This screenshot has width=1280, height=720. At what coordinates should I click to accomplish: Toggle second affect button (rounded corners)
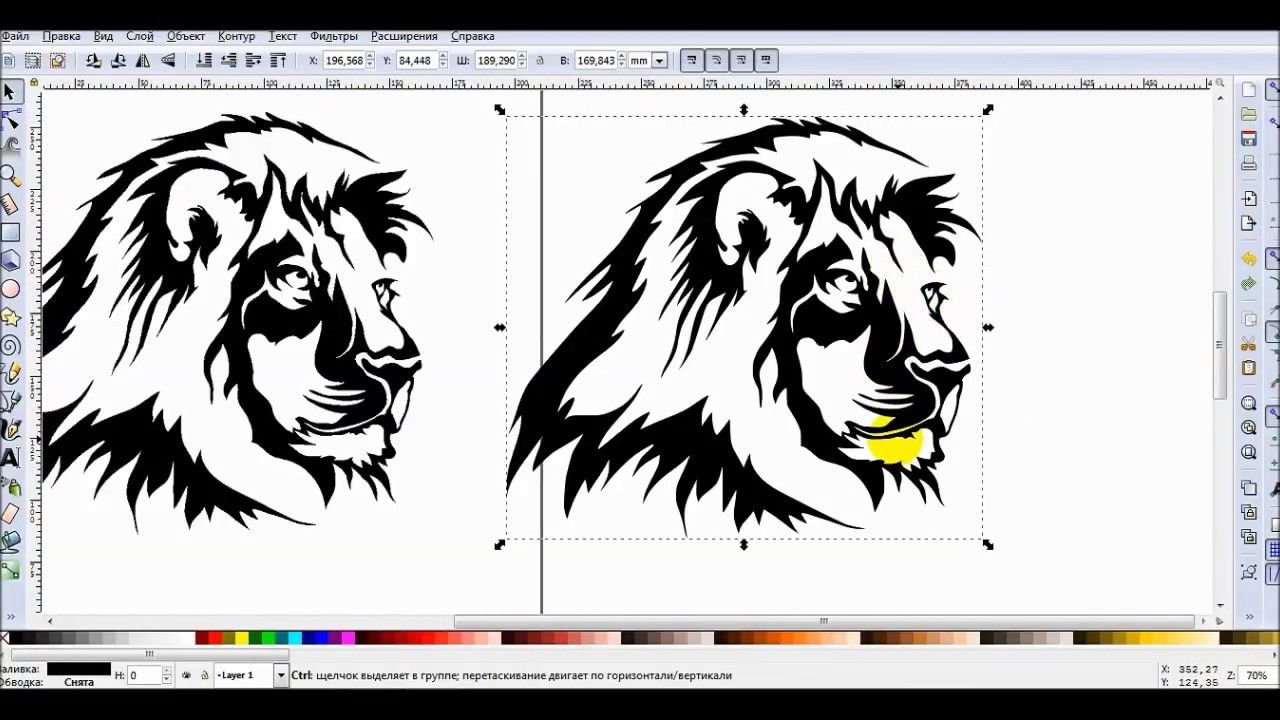coord(716,61)
